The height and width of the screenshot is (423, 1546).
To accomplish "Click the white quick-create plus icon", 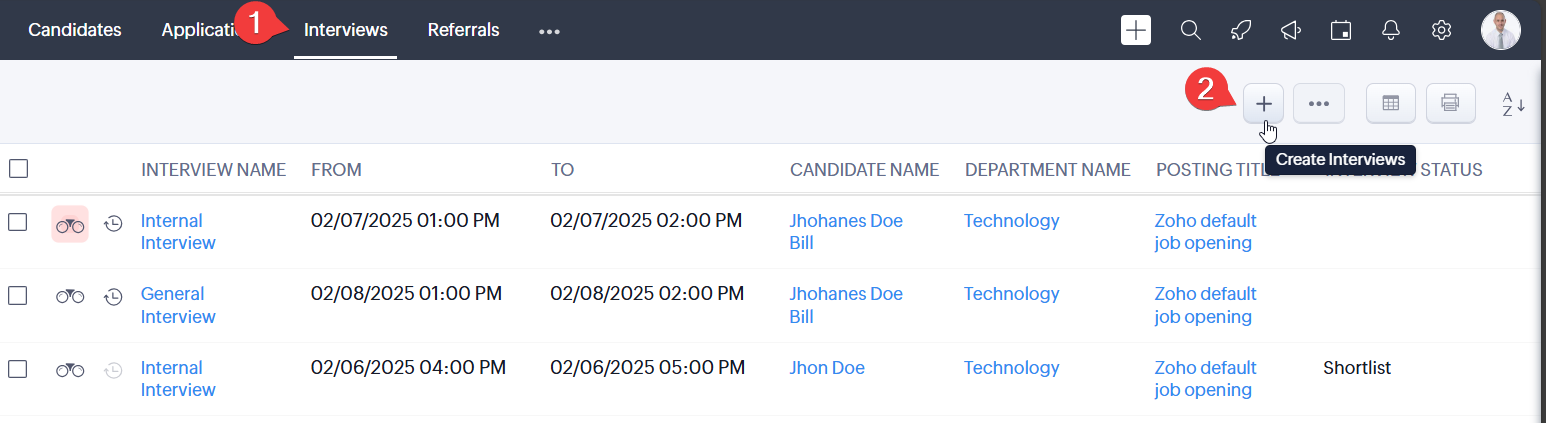I will click(x=1136, y=30).
